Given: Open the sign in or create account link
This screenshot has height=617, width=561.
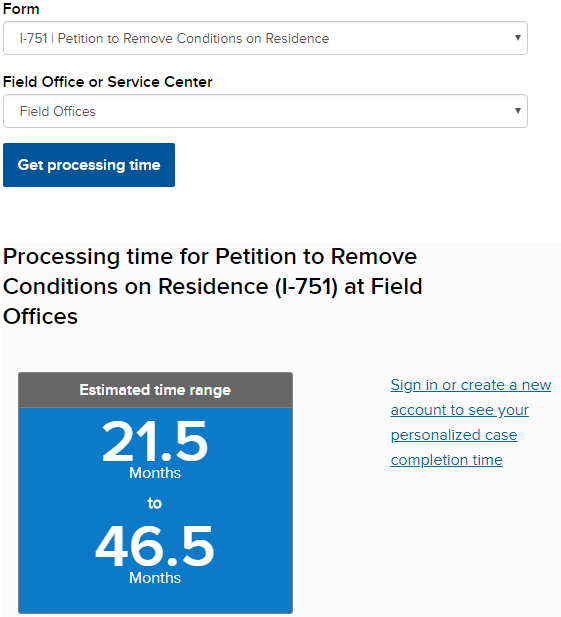Looking at the screenshot, I should 471,422.
